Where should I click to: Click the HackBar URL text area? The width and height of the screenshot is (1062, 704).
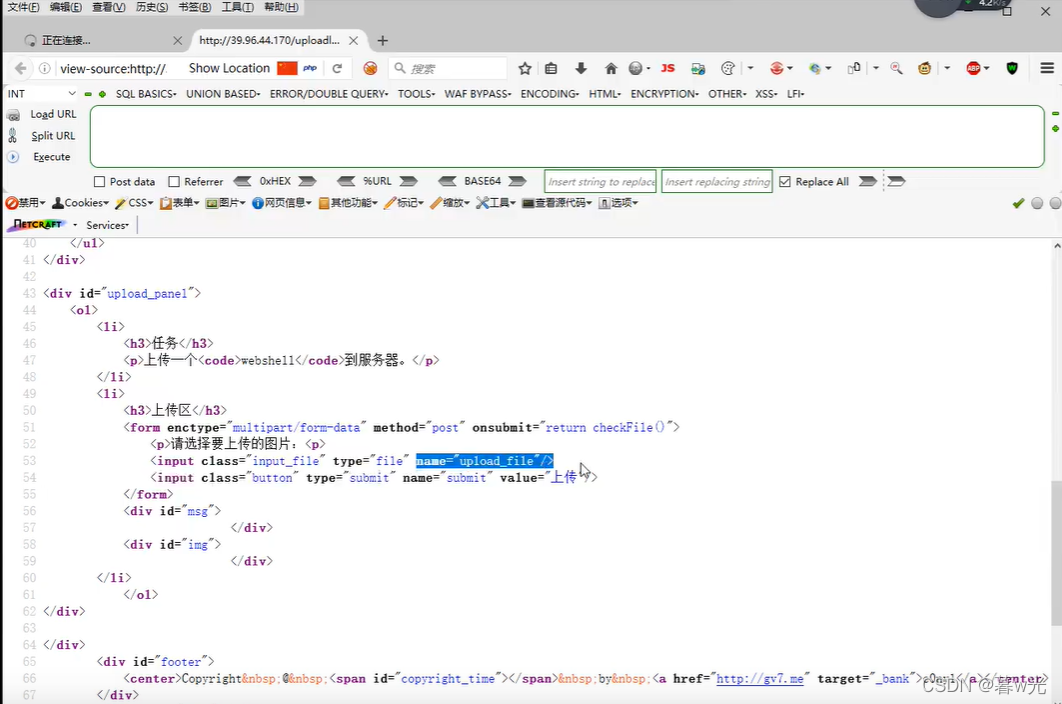click(567, 136)
